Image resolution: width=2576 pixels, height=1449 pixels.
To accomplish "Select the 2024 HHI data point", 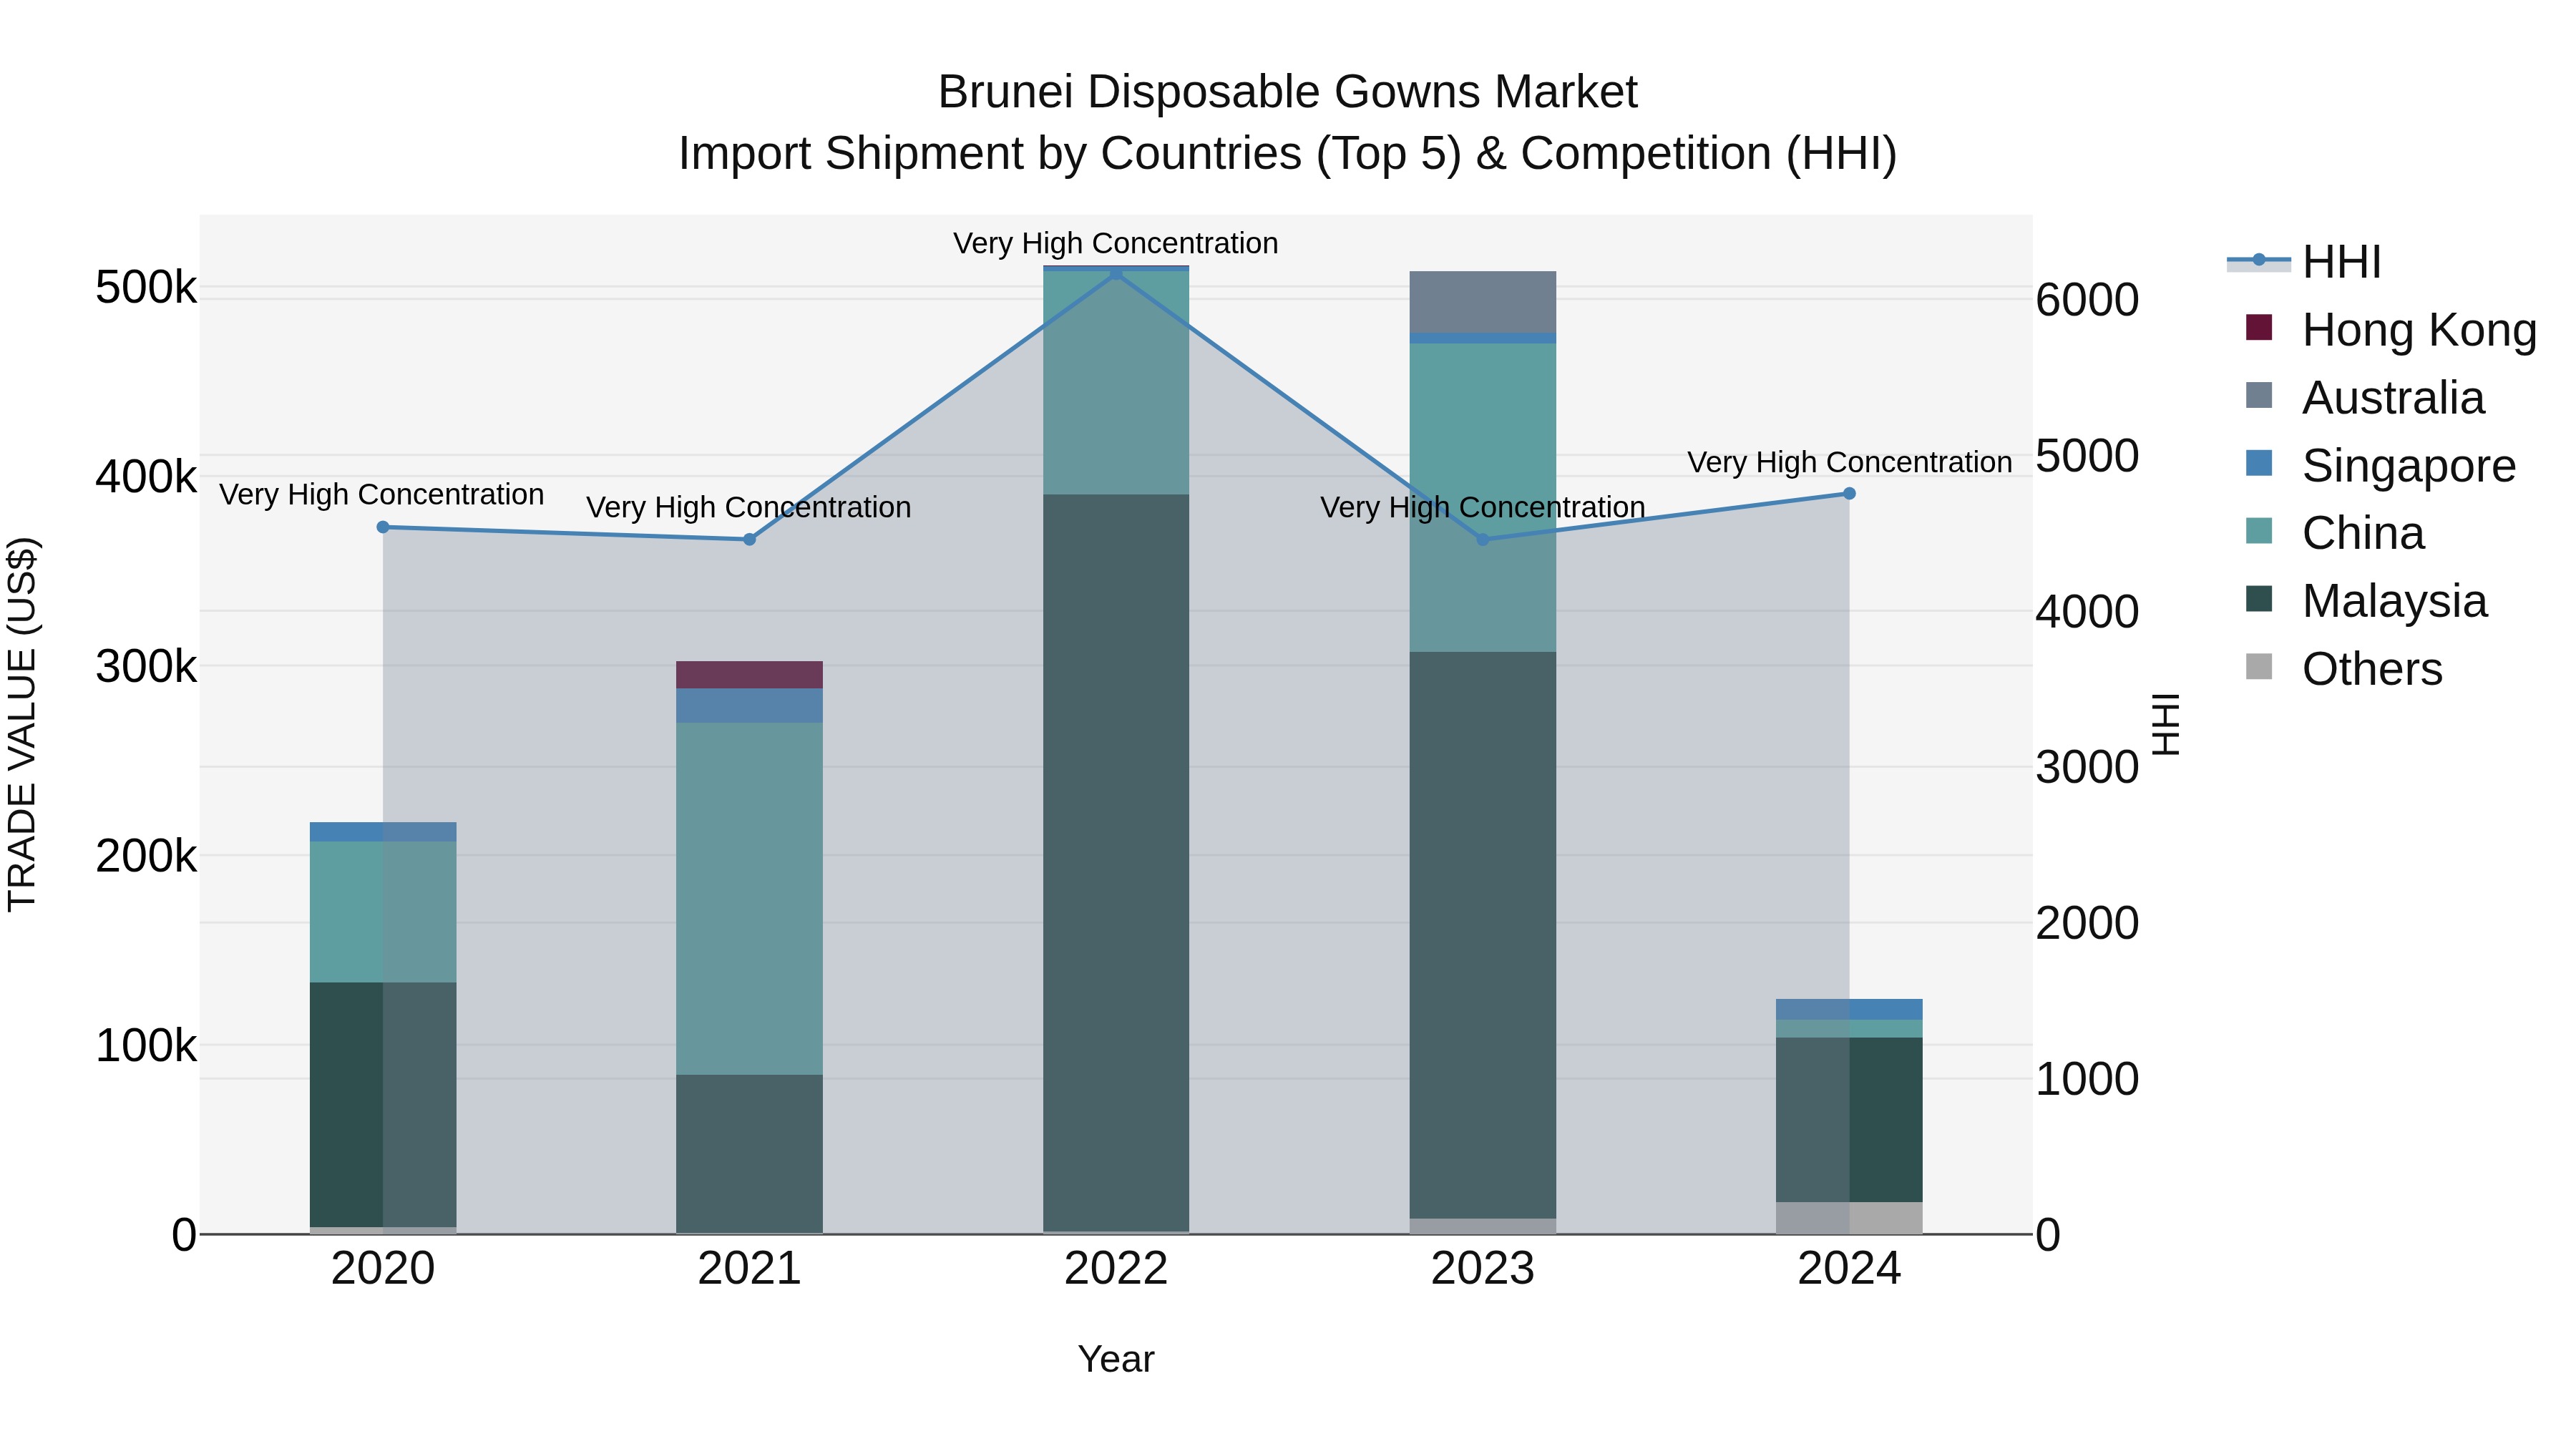I will (1849, 493).
